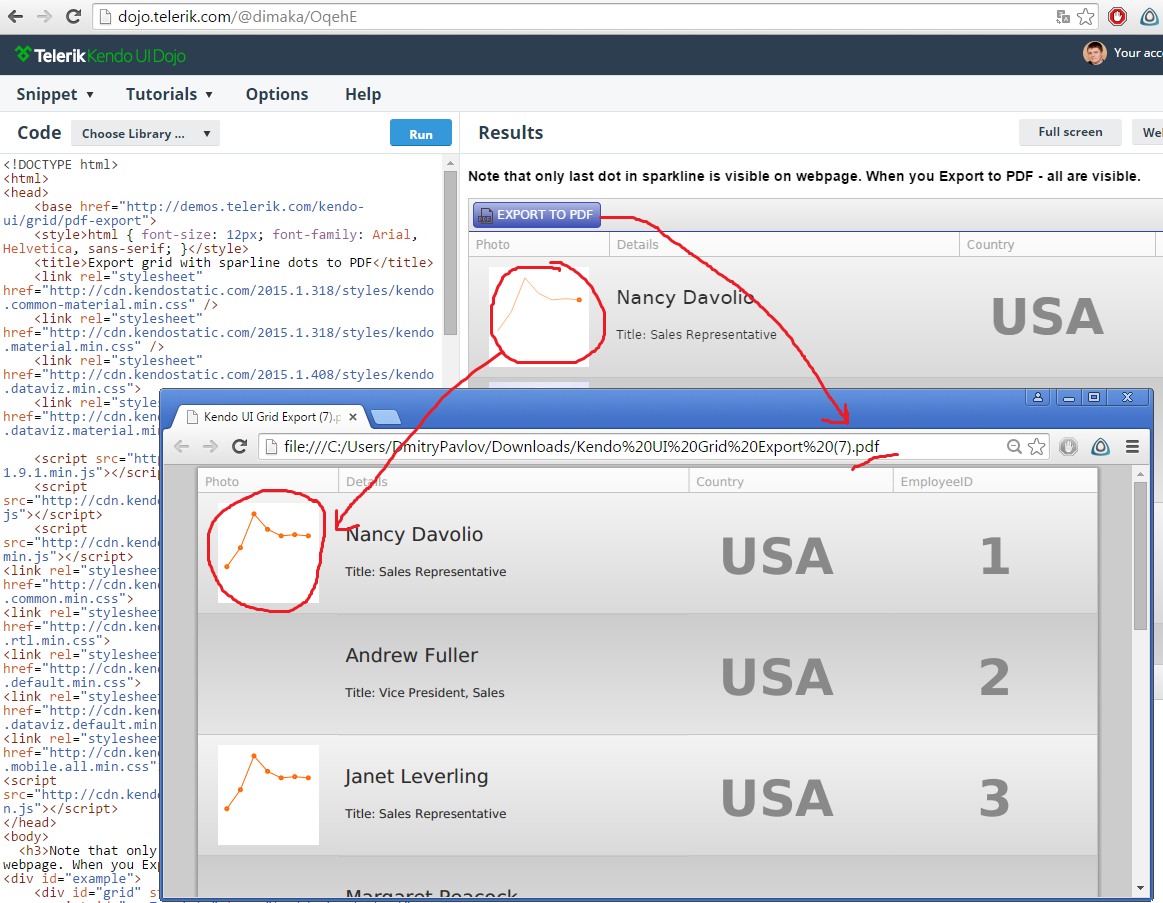This screenshot has width=1163, height=903.
Task: Open the grey adblock icon in PDF window
Action: tap(1068, 447)
